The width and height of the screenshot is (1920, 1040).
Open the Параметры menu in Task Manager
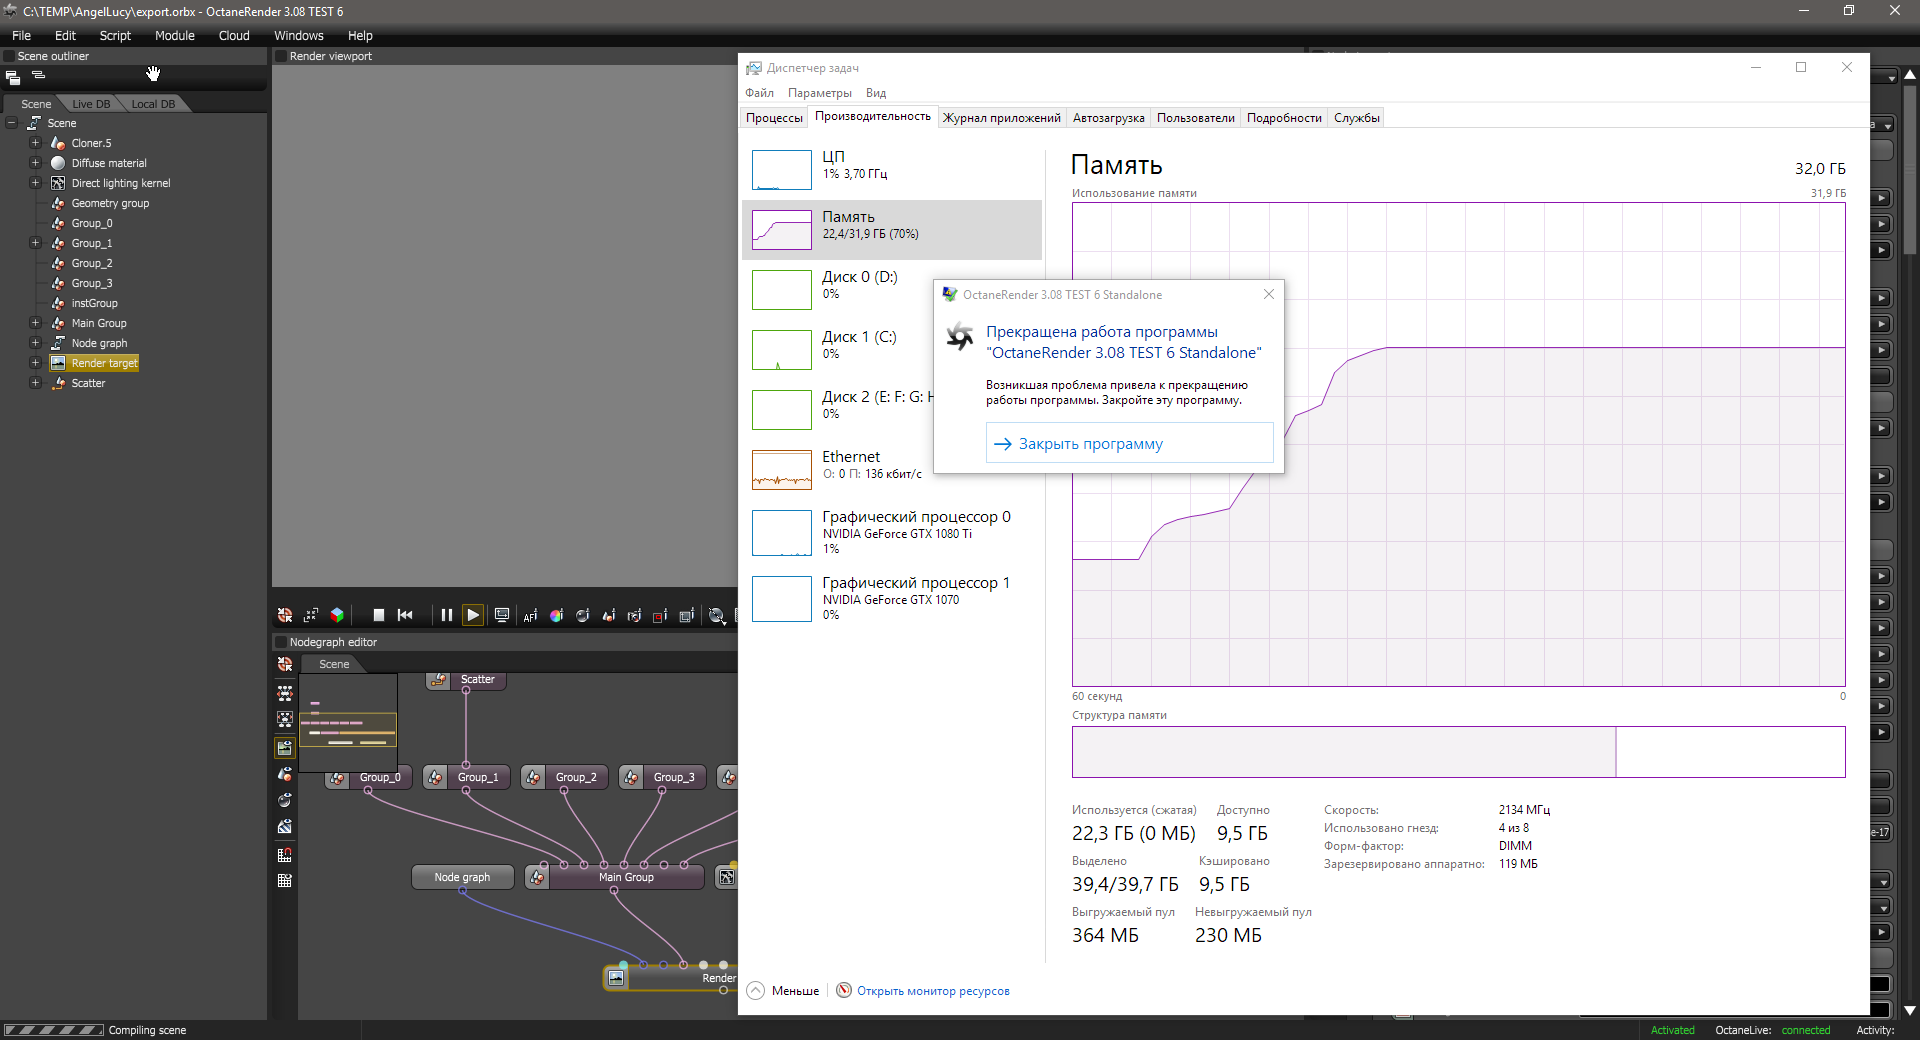coord(820,93)
